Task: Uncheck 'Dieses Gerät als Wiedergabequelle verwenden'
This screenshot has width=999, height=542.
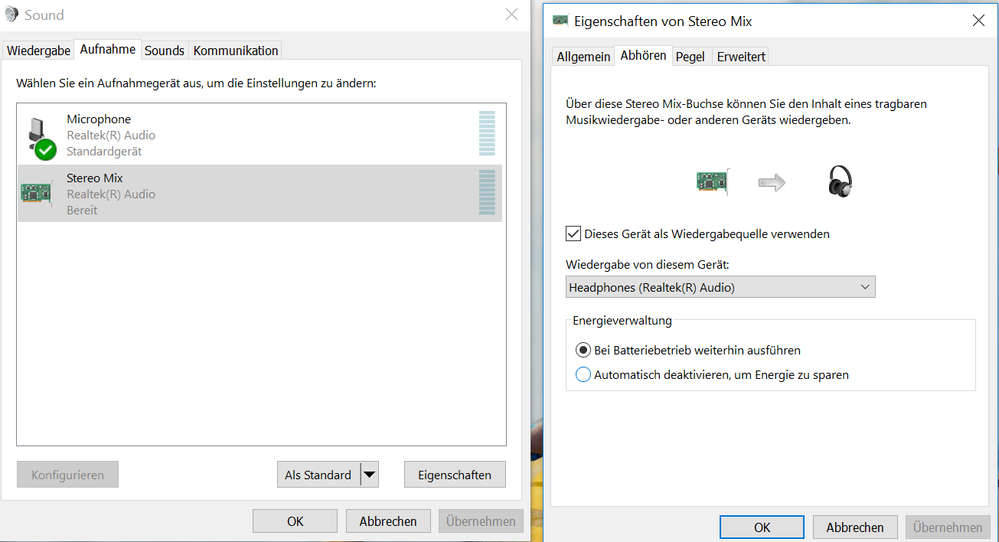Action: tap(574, 234)
